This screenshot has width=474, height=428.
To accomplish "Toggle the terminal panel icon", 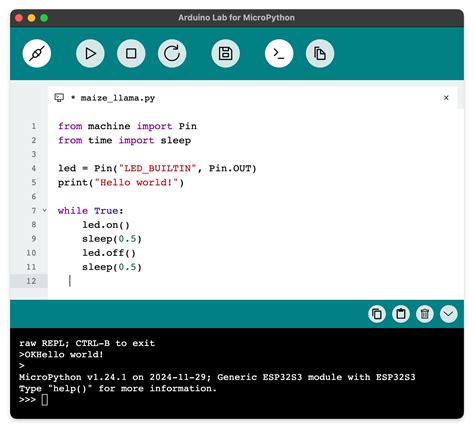I will click(279, 53).
